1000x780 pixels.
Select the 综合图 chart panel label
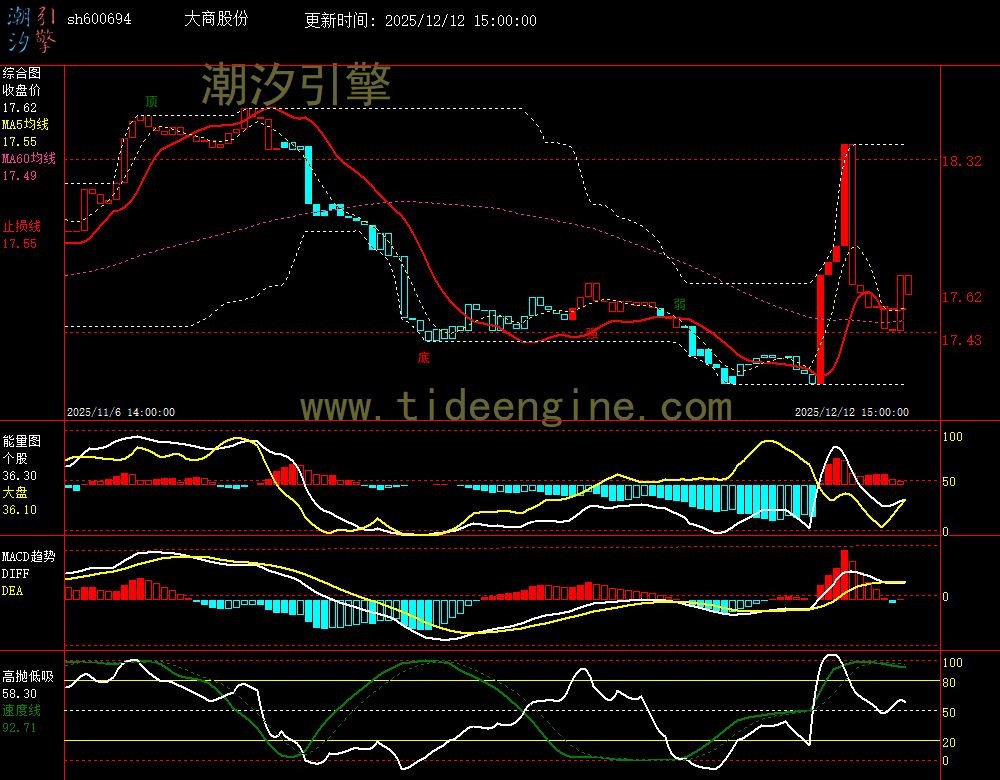21,73
